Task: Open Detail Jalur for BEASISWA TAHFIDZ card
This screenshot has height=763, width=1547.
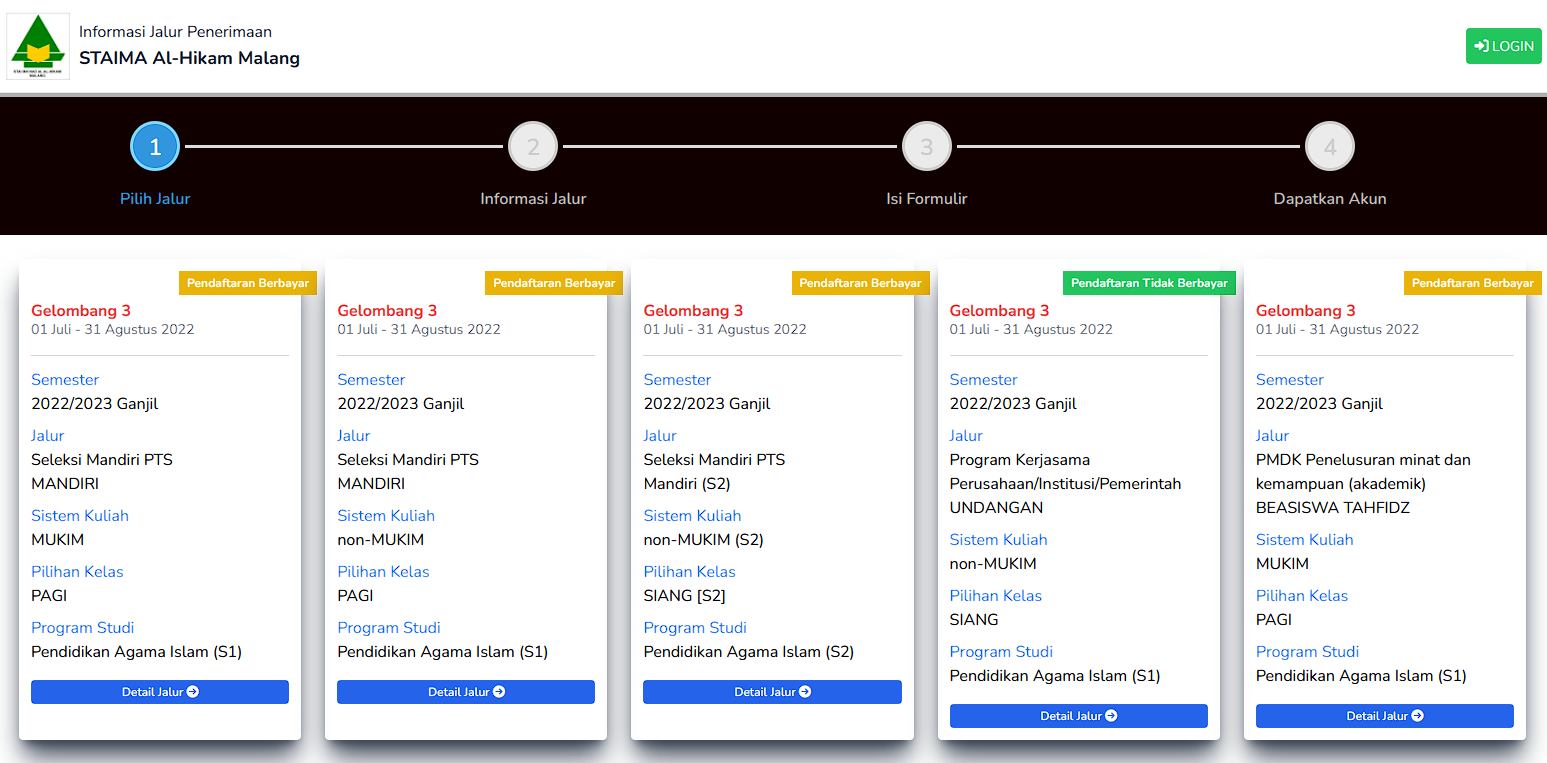Action: (x=1384, y=716)
